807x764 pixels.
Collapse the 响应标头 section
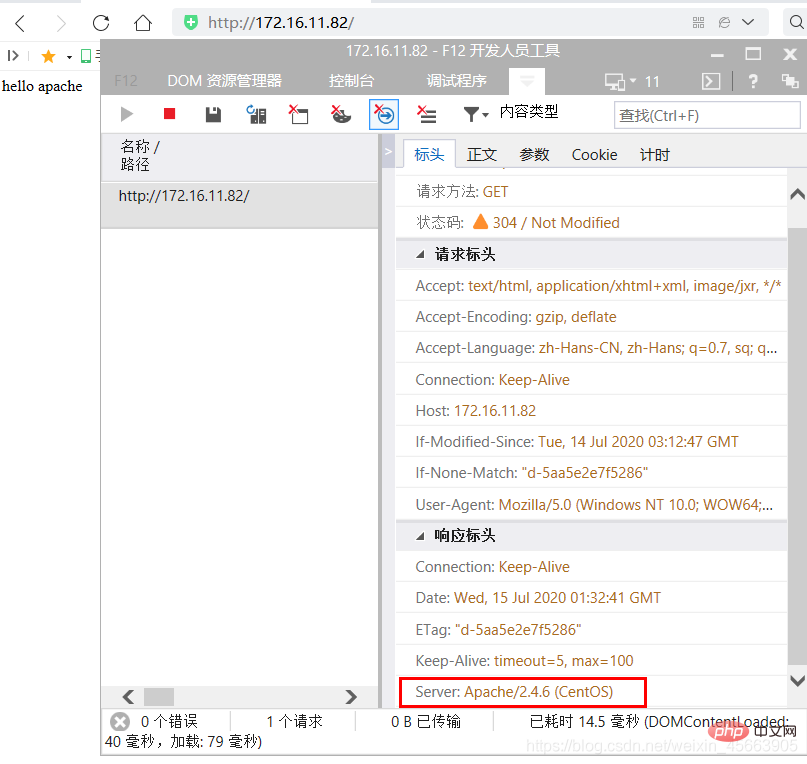[x=420, y=536]
